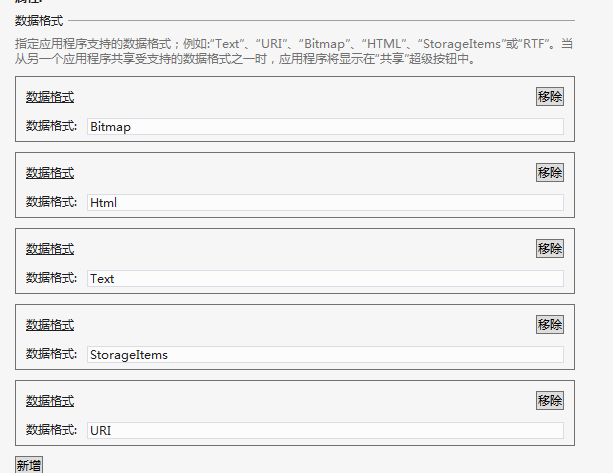Remove the Text data format entry
Screen dimensions: 613x473
[550, 249]
